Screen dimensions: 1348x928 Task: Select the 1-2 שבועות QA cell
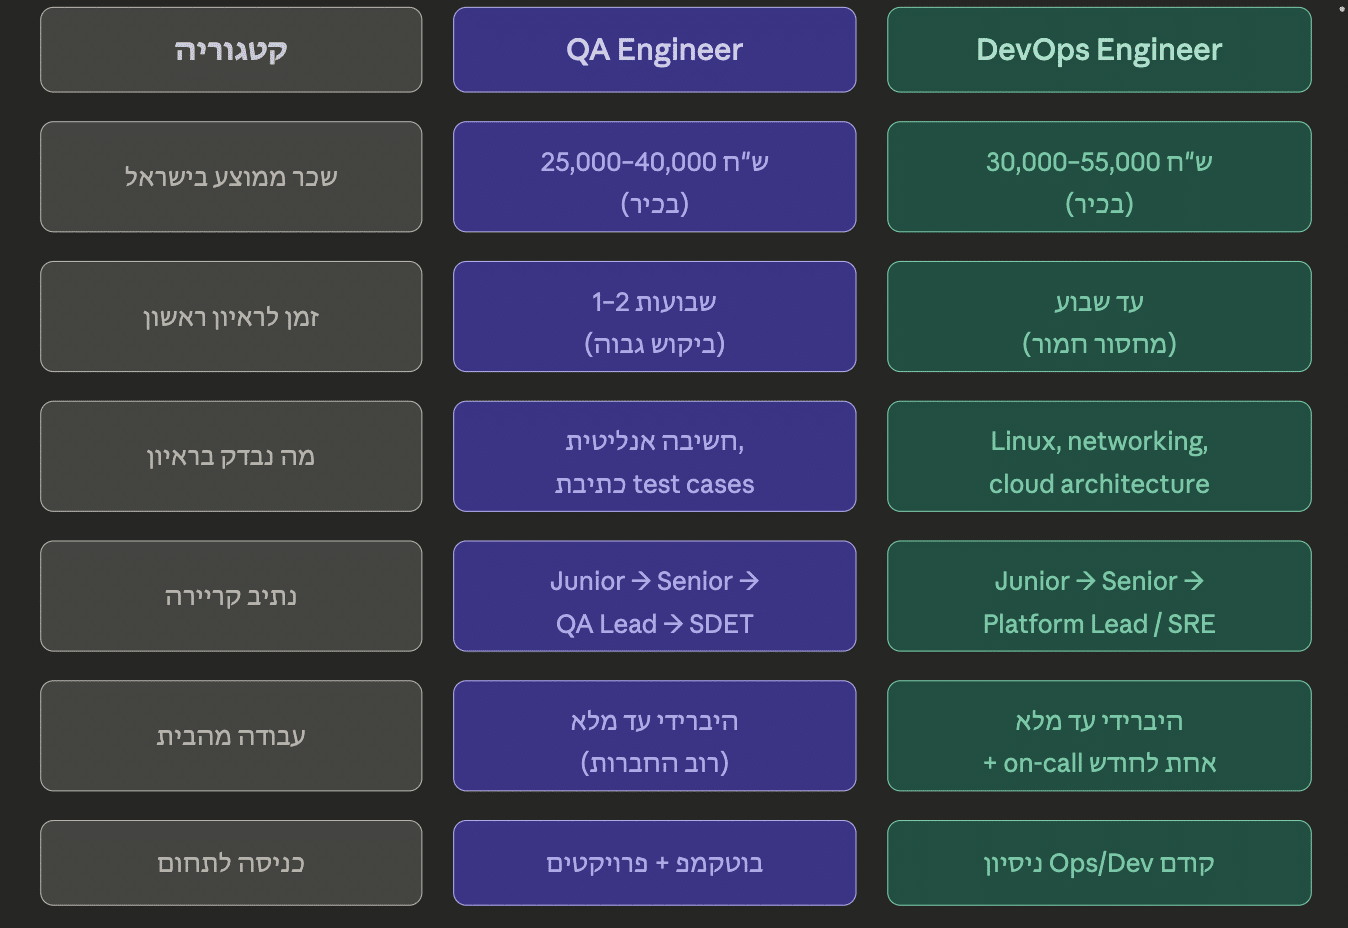point(654,317)
